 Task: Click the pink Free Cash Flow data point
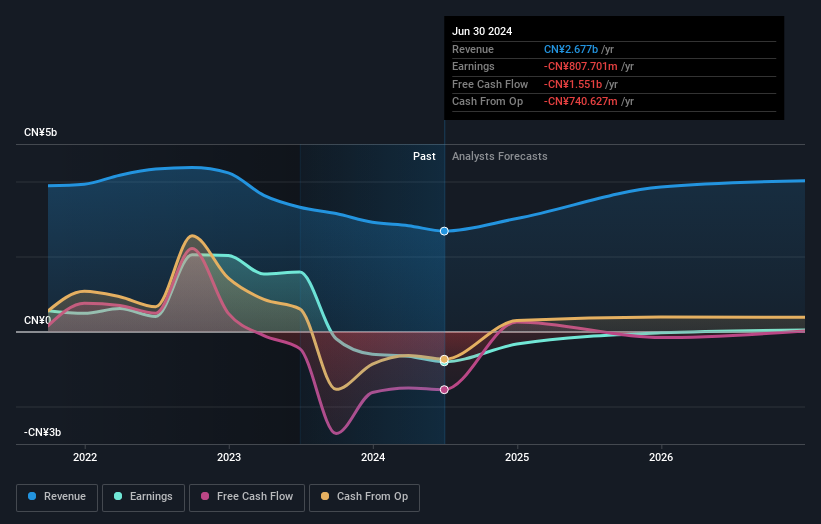(444, 389)
